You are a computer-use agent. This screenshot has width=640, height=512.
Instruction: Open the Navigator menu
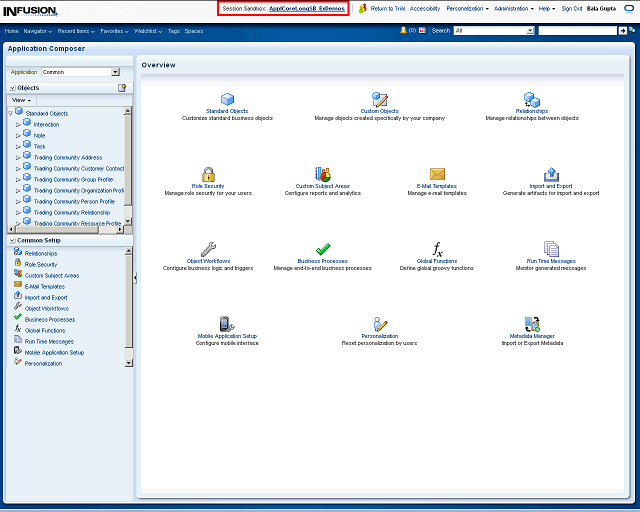[x=38, y=31]
